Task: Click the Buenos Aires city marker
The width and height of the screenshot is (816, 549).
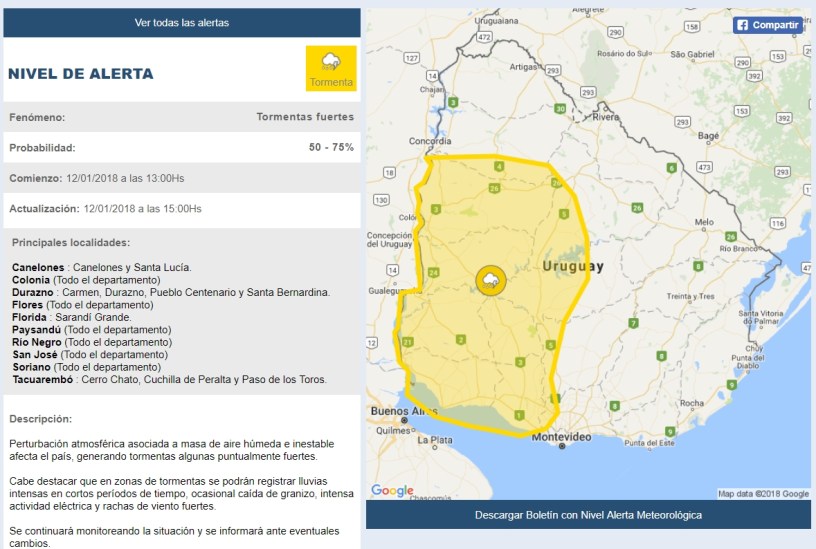Action: click(404, 419)
